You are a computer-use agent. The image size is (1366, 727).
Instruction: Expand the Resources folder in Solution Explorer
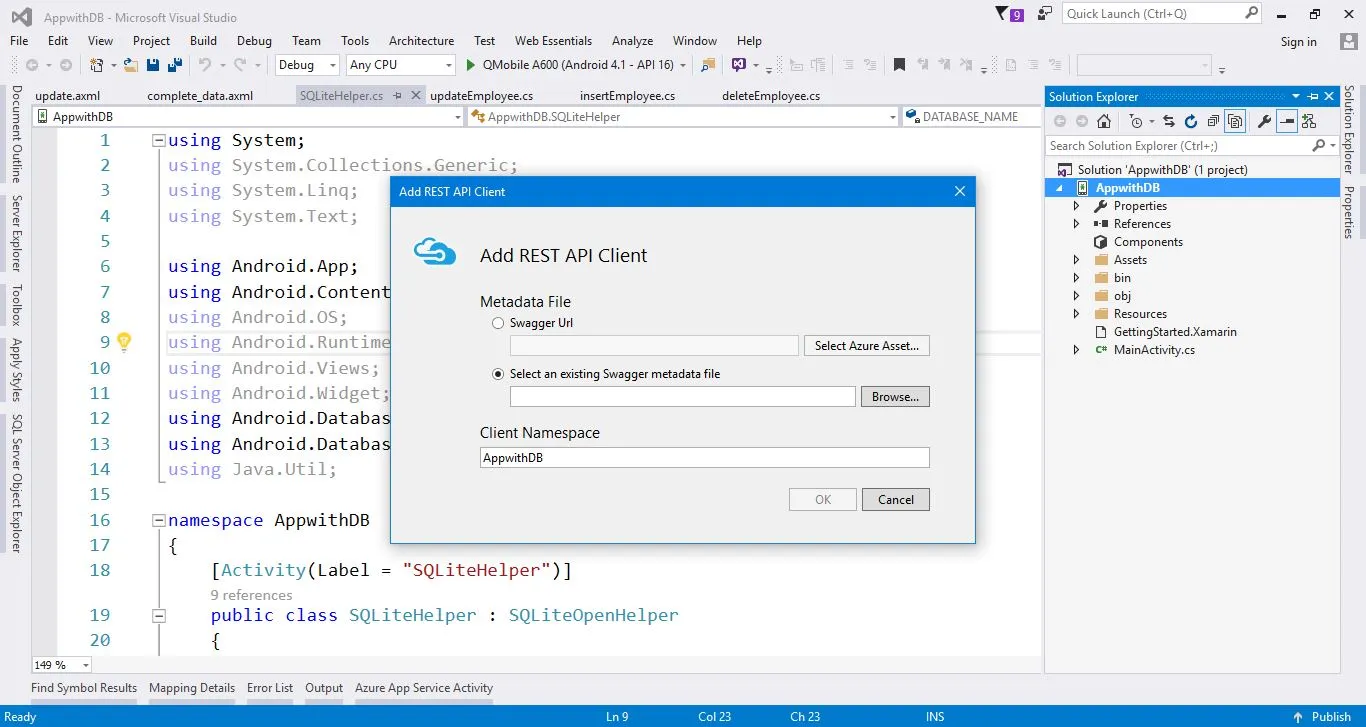(x=1076, y=314)
